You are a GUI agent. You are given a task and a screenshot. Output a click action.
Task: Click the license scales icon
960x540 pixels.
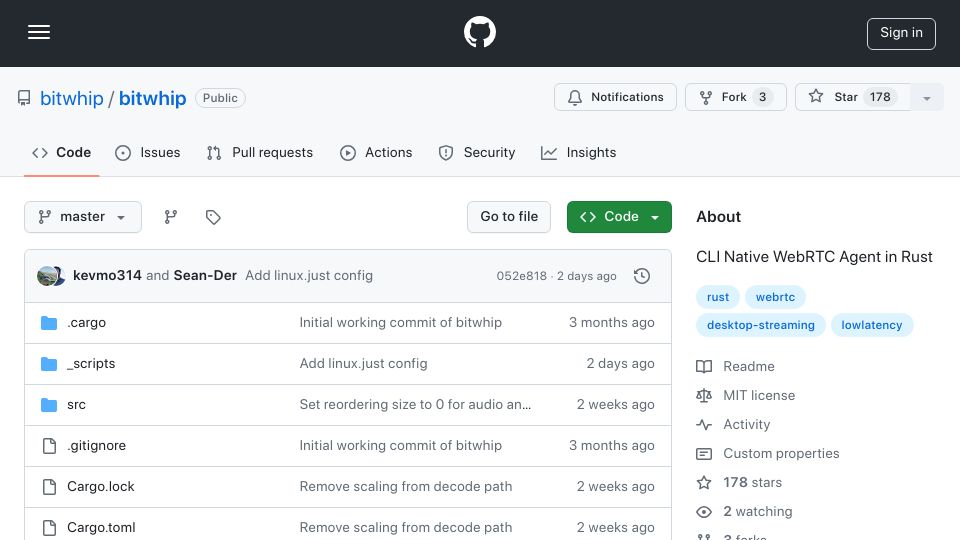[x=704, y=396]
